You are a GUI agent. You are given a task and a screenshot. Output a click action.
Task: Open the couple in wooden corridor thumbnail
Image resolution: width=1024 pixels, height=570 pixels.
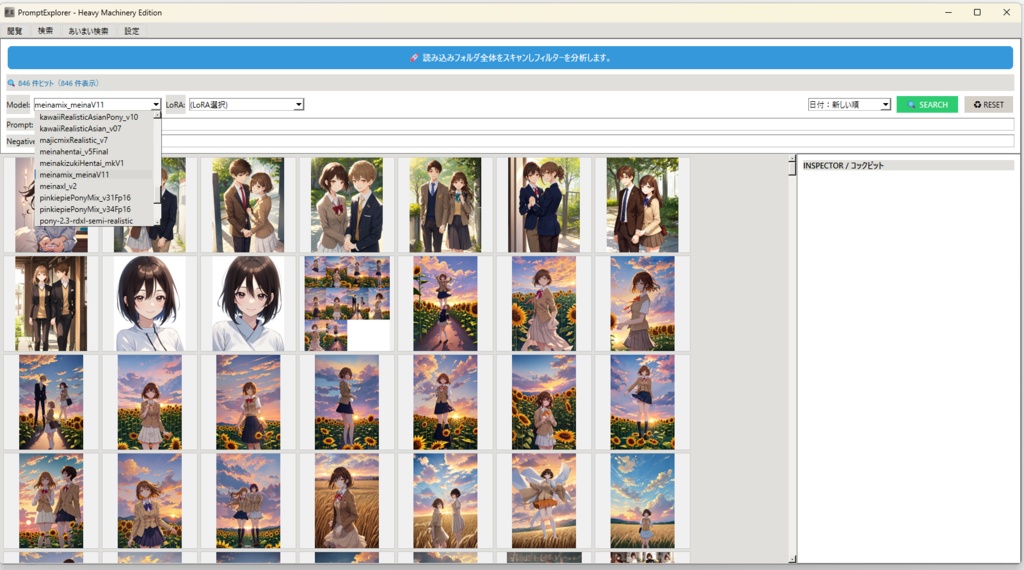(x=51, y=304)
